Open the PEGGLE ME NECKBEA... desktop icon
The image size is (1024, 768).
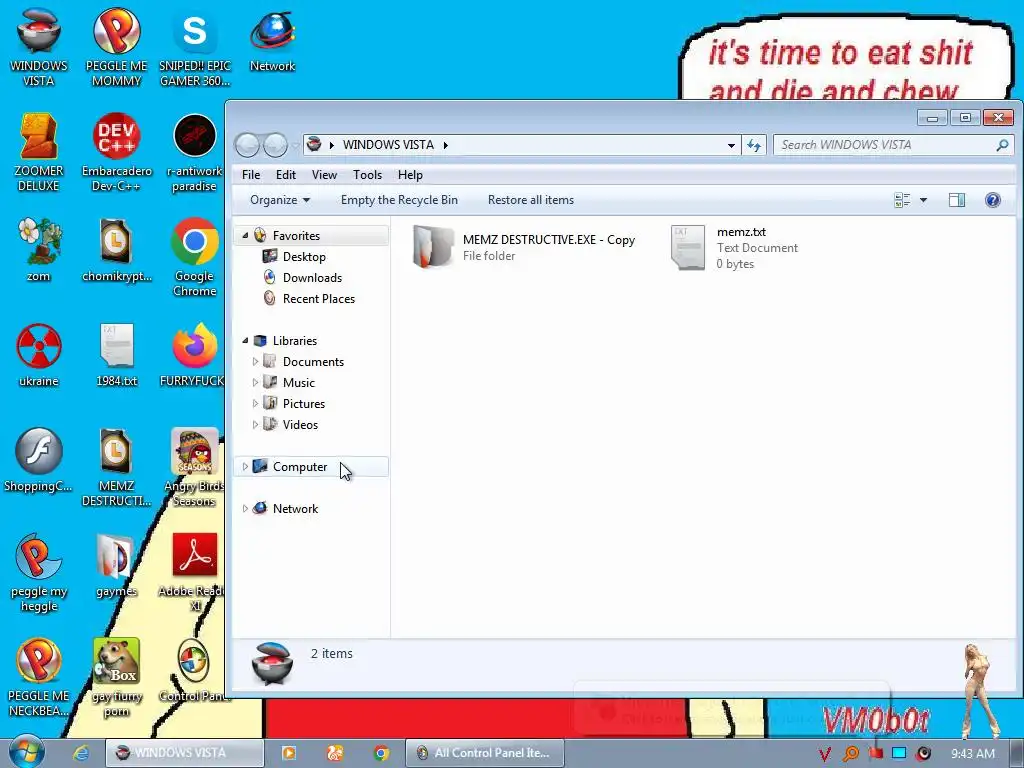(39, 678)
